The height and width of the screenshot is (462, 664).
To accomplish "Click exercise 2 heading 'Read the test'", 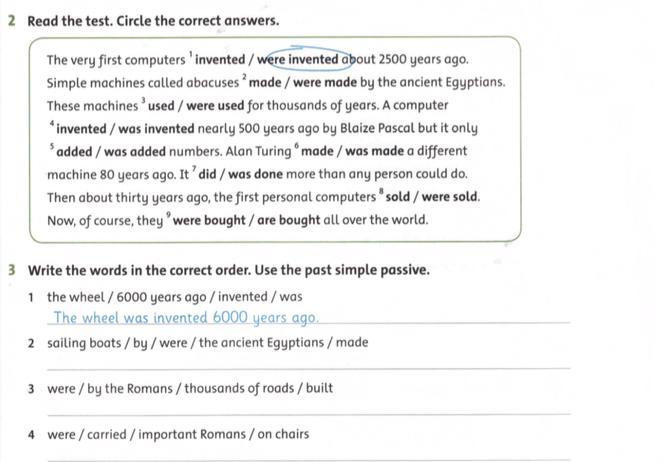I will click(153, 21).
